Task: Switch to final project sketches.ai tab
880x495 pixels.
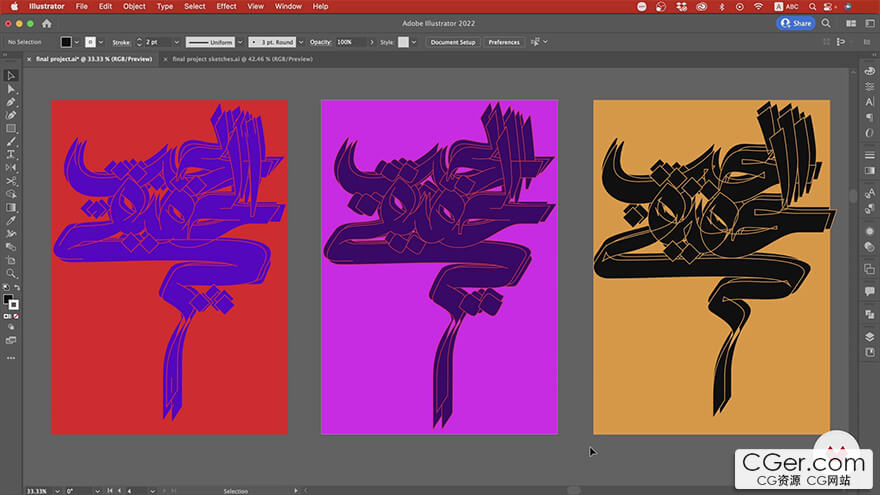Action: click(242, 59)
